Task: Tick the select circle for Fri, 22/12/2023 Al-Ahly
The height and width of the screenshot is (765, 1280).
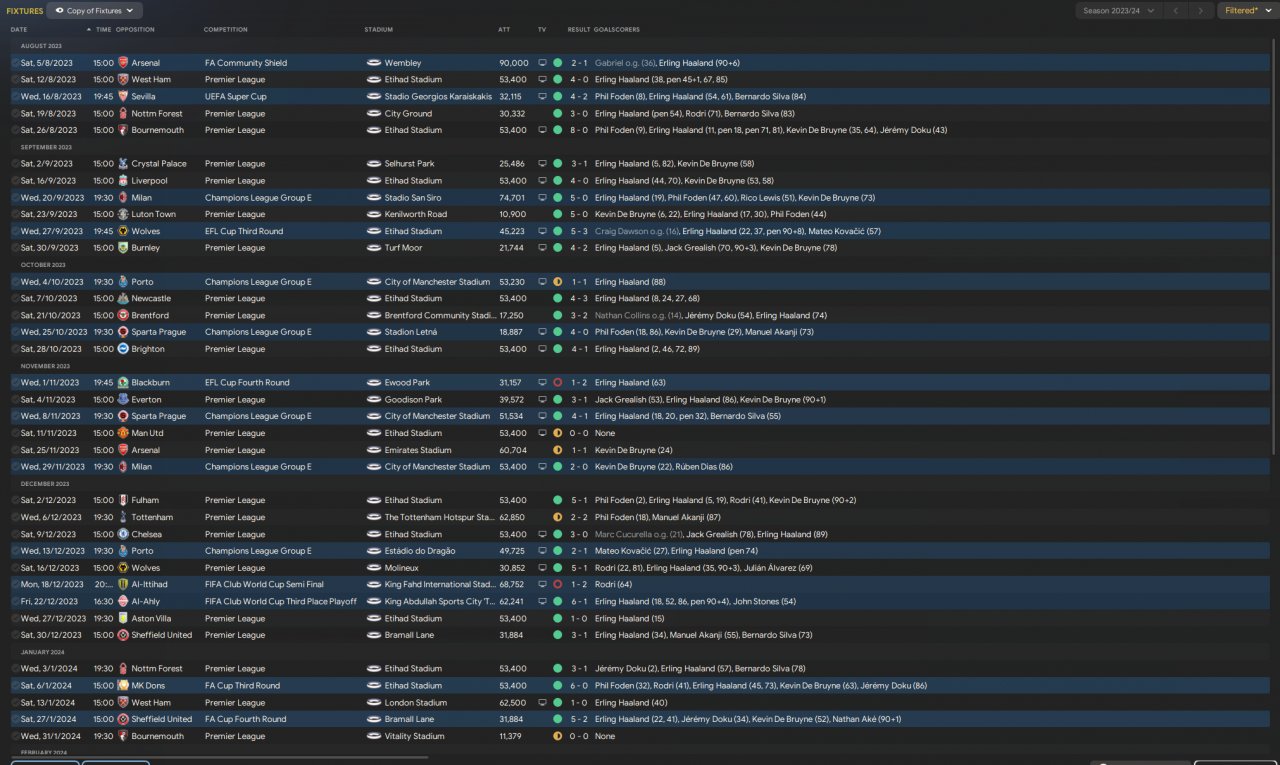Action: [15, 601]
